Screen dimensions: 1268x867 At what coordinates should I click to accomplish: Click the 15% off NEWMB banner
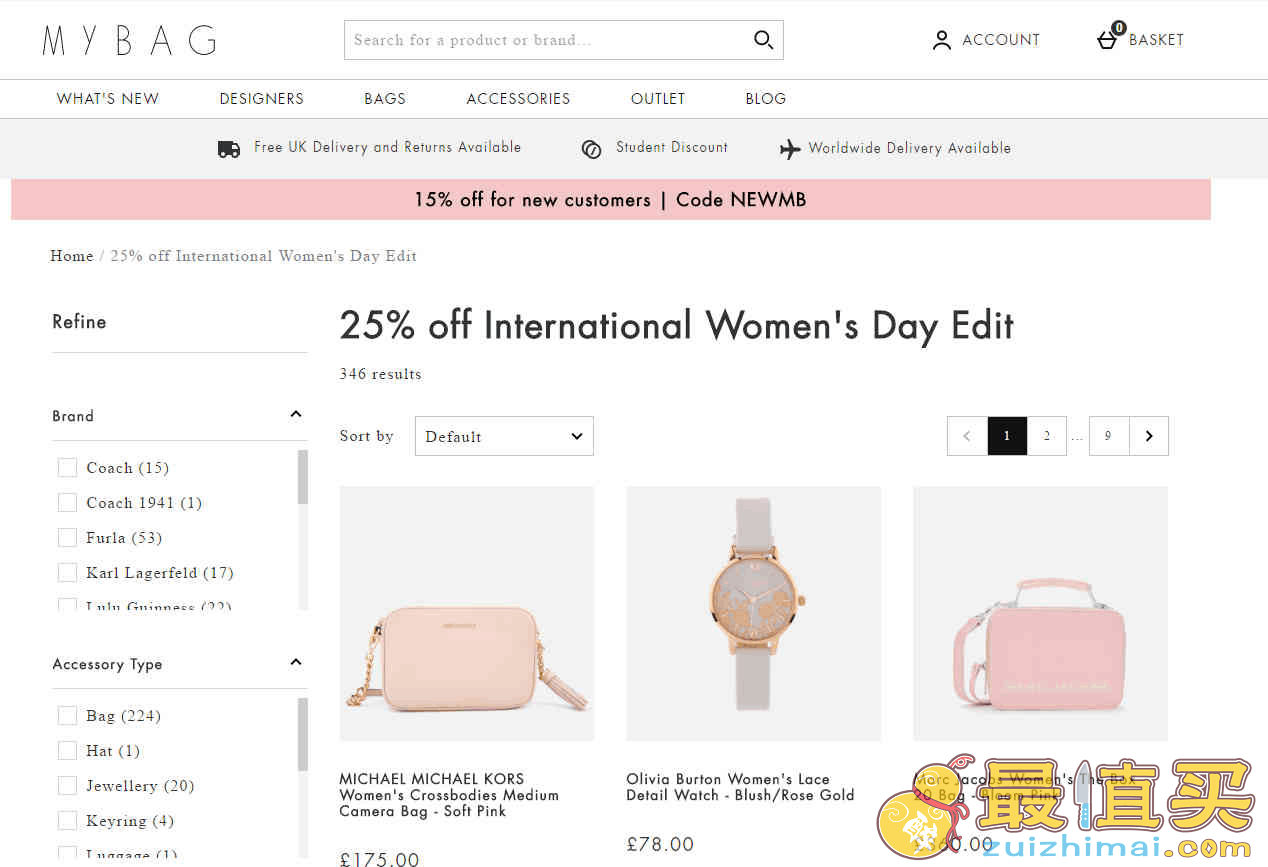click(x=611, y=199)
